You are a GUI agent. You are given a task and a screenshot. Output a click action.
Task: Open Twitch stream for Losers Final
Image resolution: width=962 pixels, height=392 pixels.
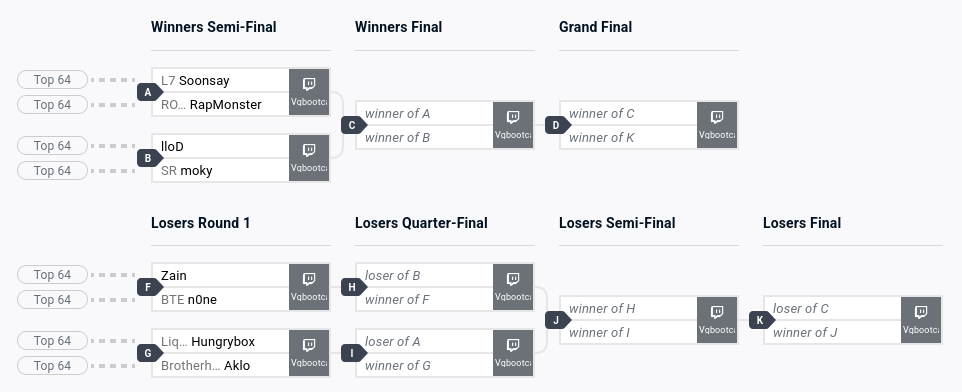(x=921, y=320)
